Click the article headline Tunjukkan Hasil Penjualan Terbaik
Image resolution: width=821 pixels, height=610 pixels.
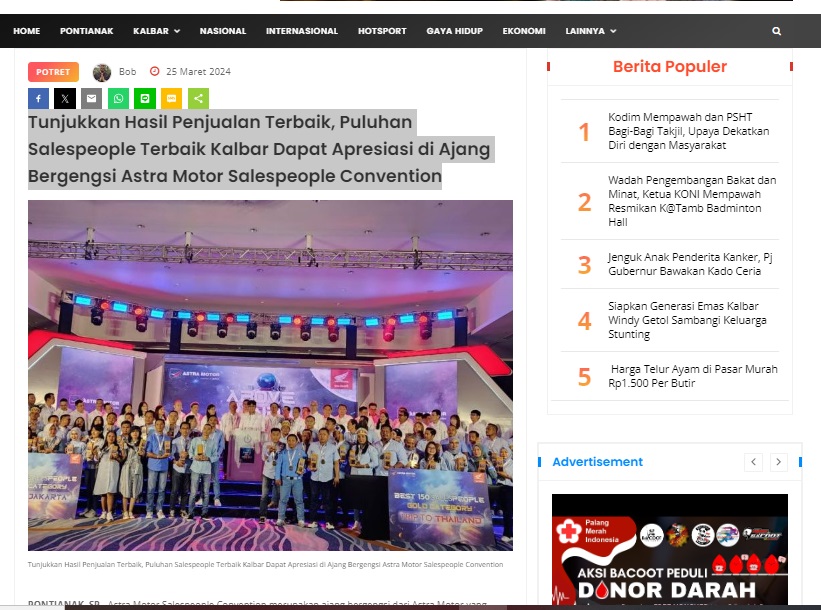click(x=259, y=149)
